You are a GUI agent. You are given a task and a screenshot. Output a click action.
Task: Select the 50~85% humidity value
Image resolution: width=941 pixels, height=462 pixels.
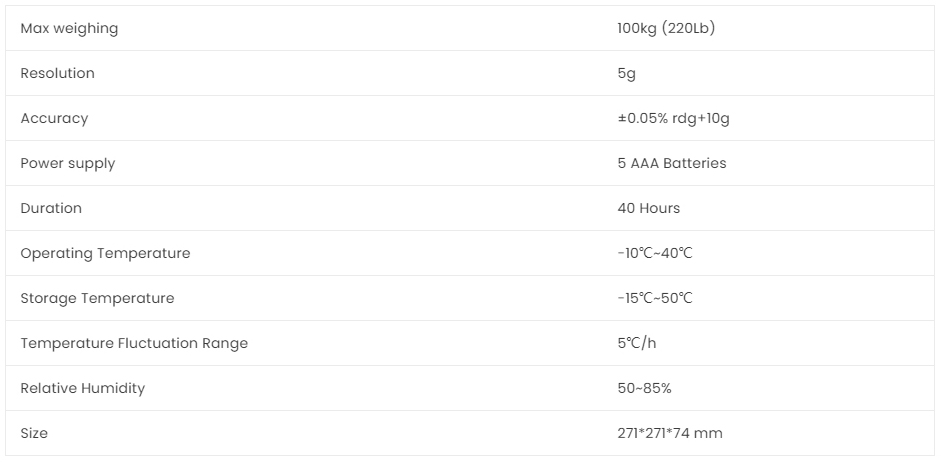[x=645, y=388]
